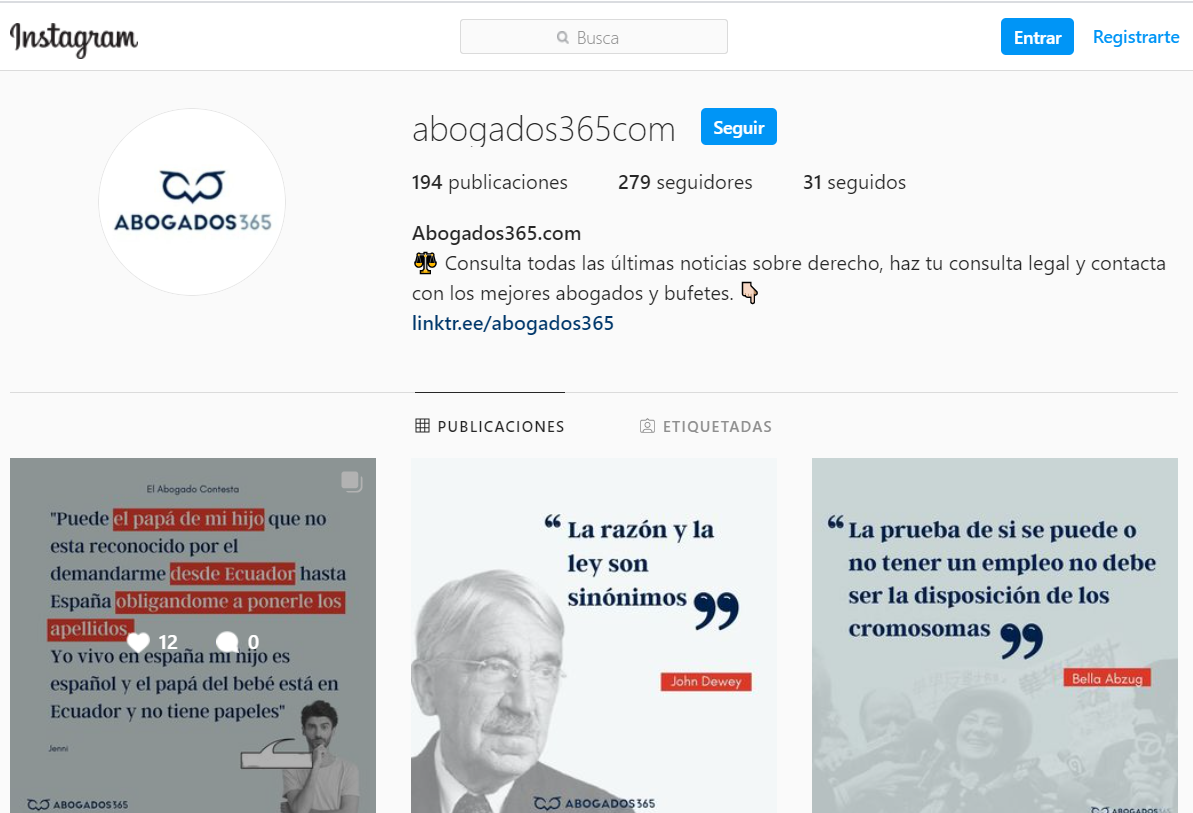Open the Abogados365 profile picture
This screenshot has height=813, width=1193.
(192, 202)
